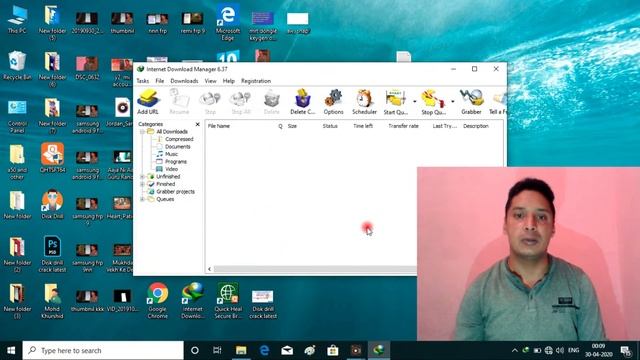Viewport: 640px width, 360px height.
Task: Click the horizontal scrollbar left arrow
Action: pos(209,269)
